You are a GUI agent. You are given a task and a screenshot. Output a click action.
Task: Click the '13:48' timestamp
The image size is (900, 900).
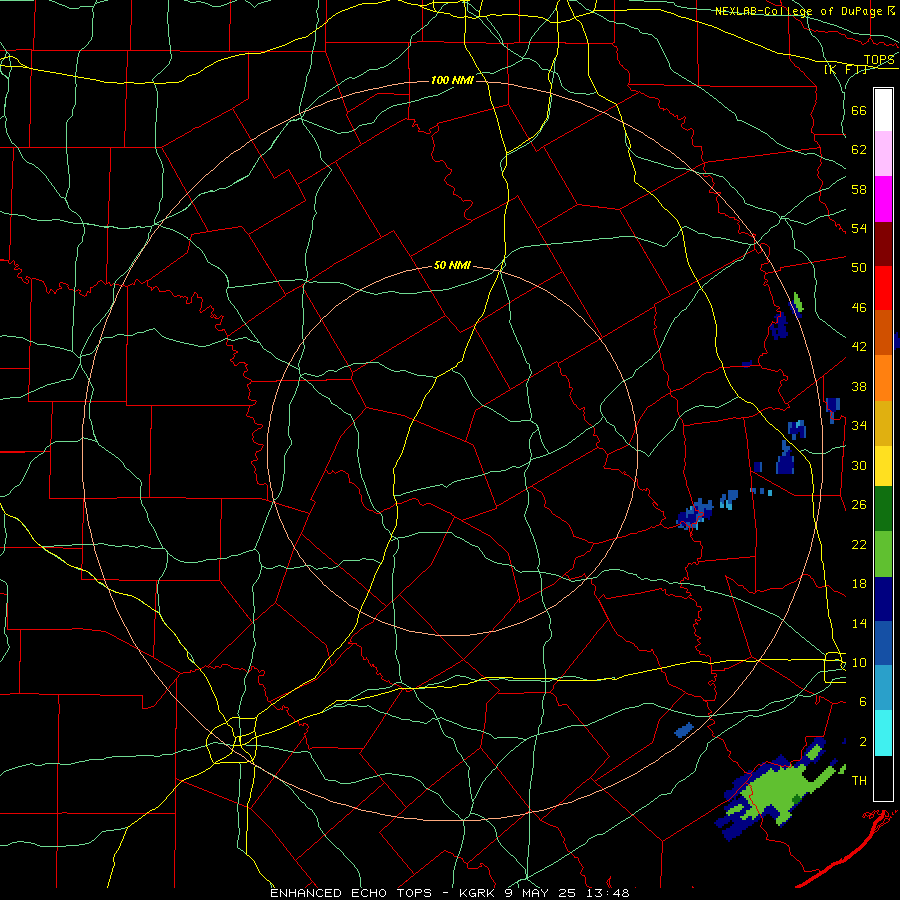click(607, 893)
